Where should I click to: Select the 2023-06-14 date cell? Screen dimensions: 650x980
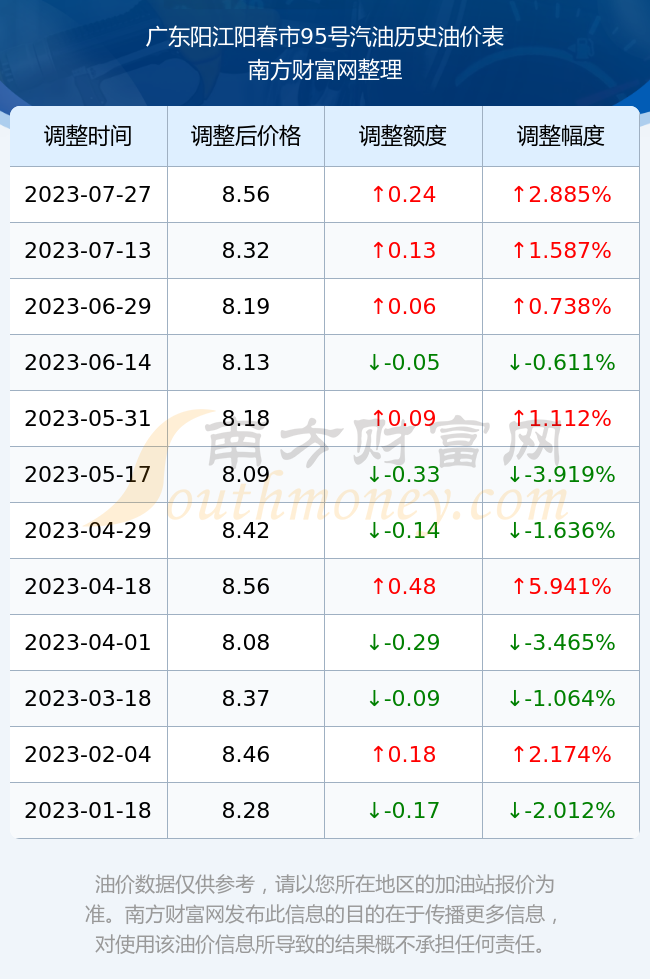tap(88, 362)
